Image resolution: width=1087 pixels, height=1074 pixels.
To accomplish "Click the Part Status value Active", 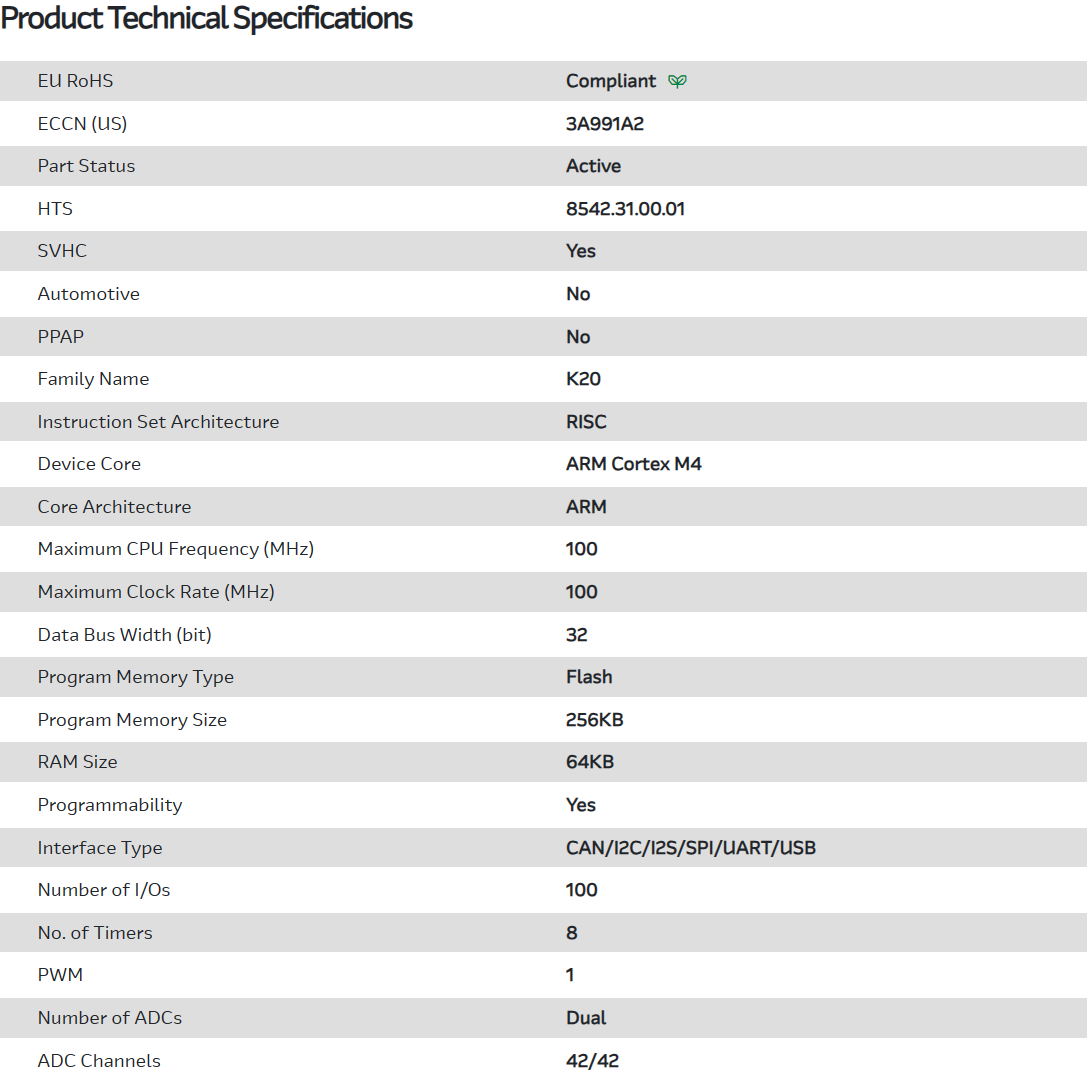I will click(x=593, y=166).
